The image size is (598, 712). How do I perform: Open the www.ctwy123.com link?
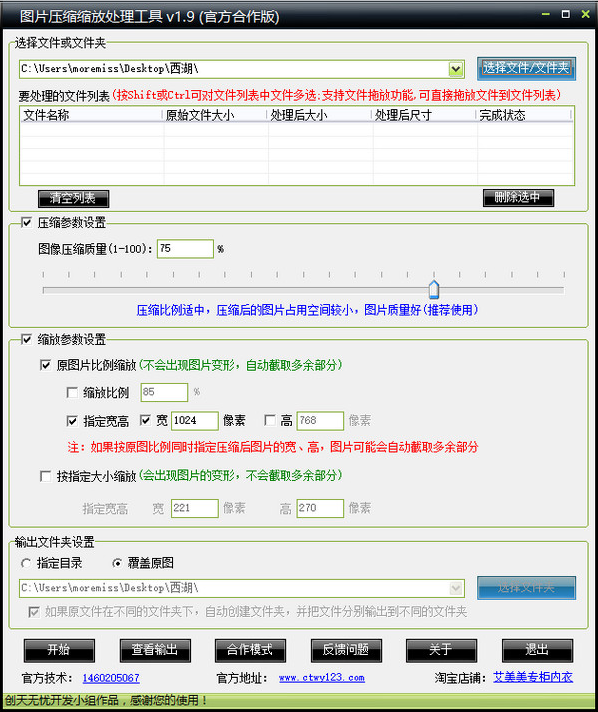[322, 678]
